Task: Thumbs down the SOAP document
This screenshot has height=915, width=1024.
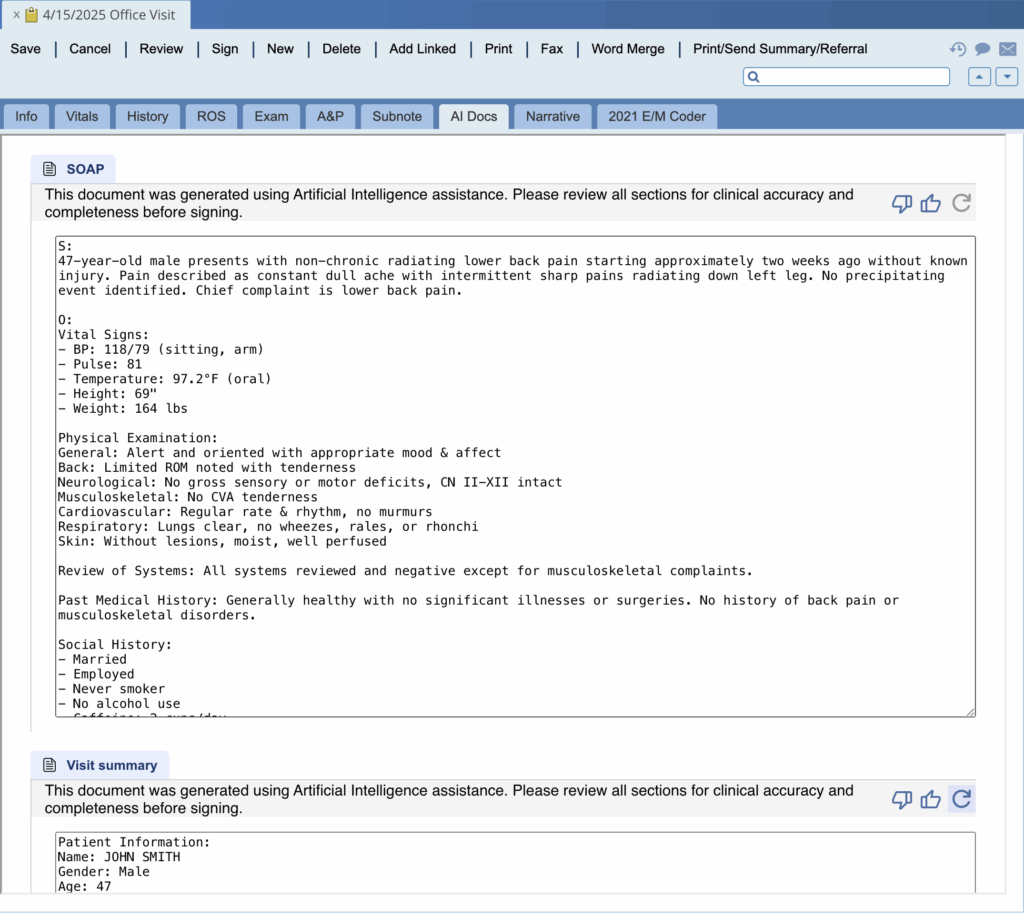Action: coord(901,203)
